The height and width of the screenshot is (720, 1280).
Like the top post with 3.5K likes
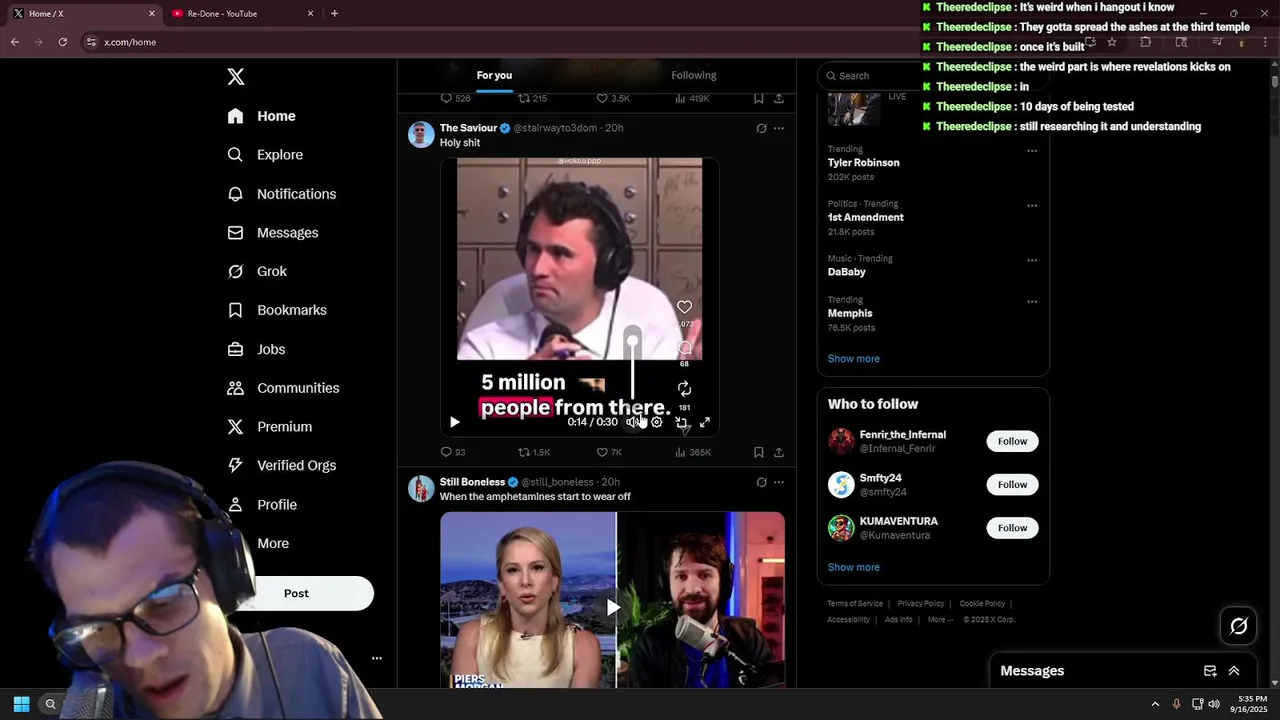[x=613, y=98]
